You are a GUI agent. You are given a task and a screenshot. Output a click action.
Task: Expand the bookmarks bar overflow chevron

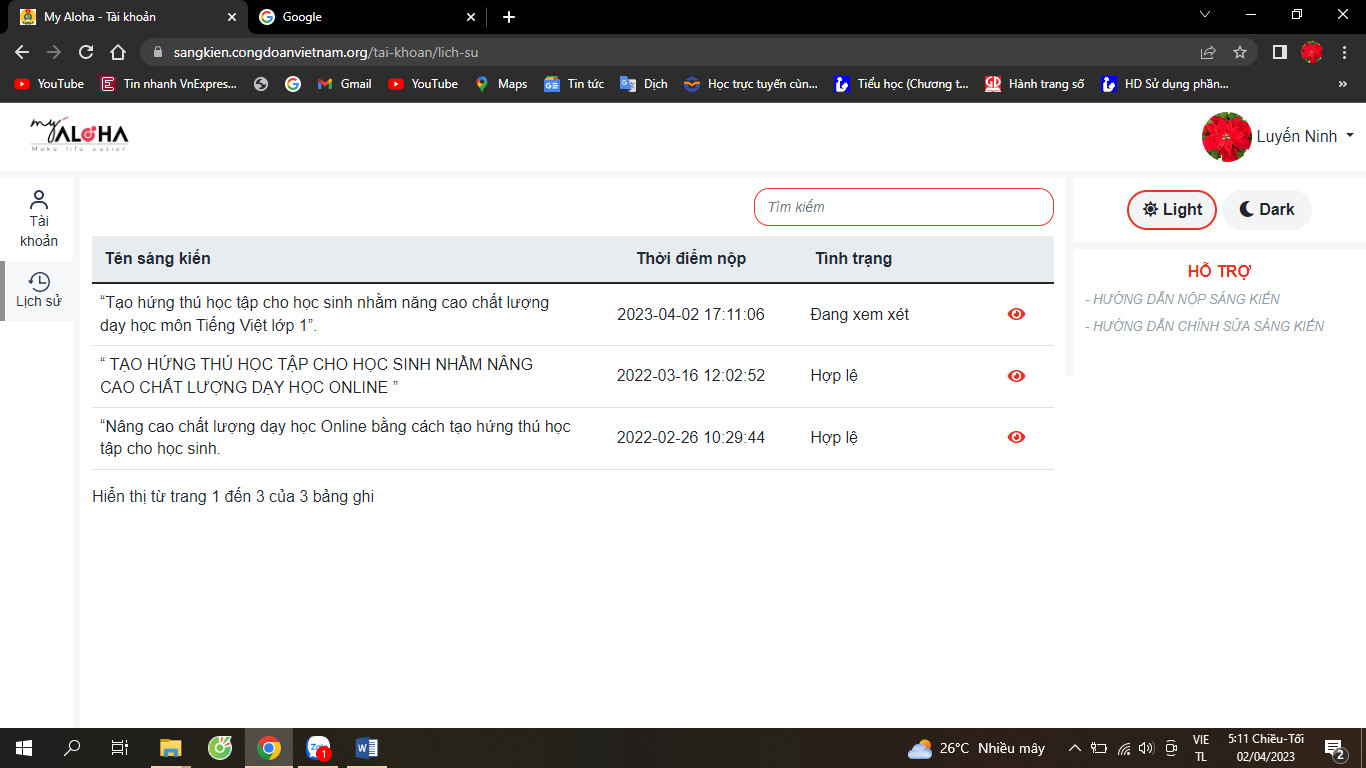[x=1342, y=84]
